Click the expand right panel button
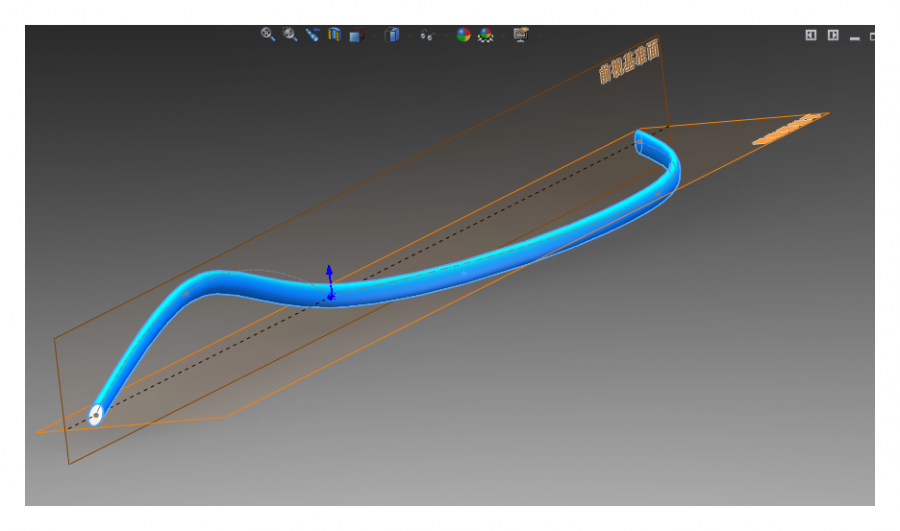The width and height of the screenshot is (900, 531). coord(833,35)
